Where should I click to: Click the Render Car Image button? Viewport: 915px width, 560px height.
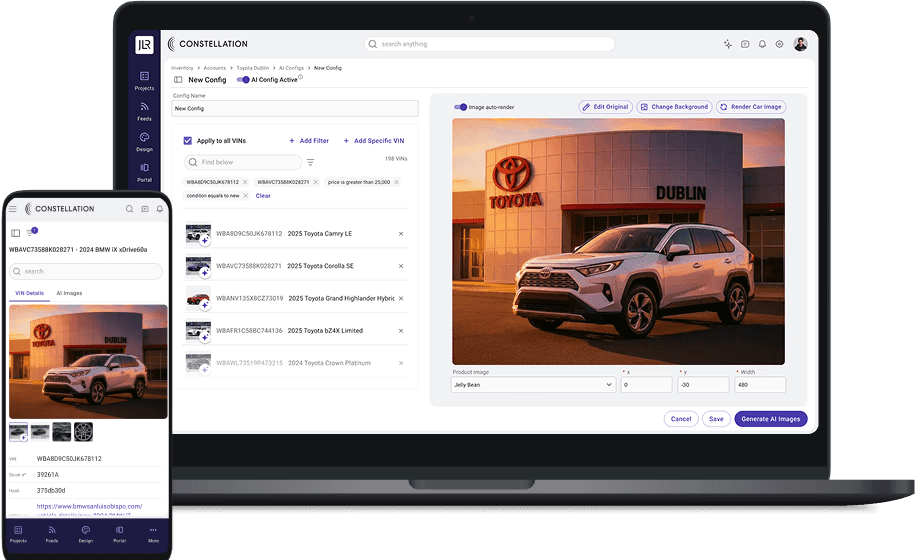coord(751,107)
